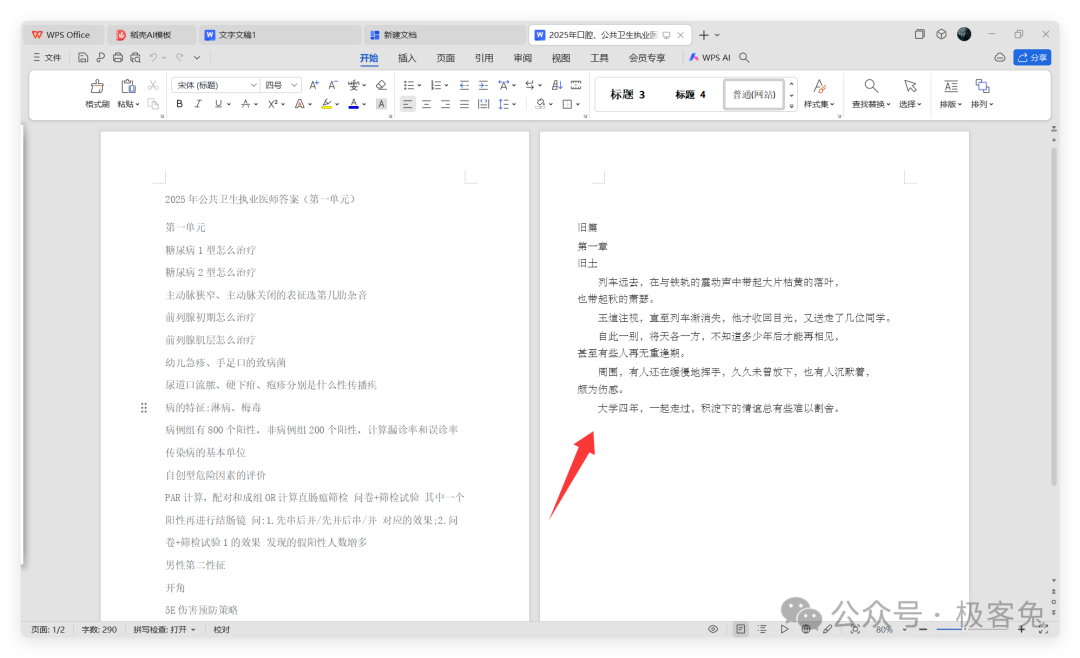
Task: Open the Page (页面) ribbon tab
Action: (446, 58)
